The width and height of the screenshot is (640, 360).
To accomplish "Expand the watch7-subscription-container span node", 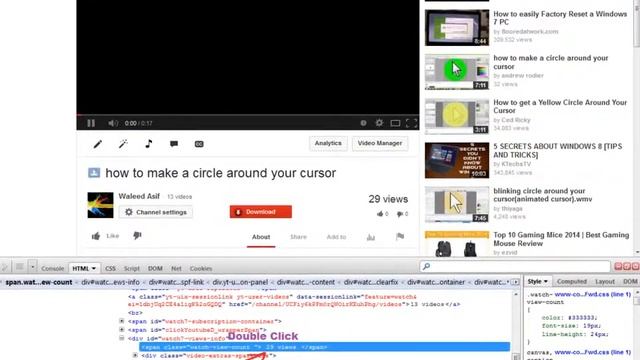I will pos(122,321).
